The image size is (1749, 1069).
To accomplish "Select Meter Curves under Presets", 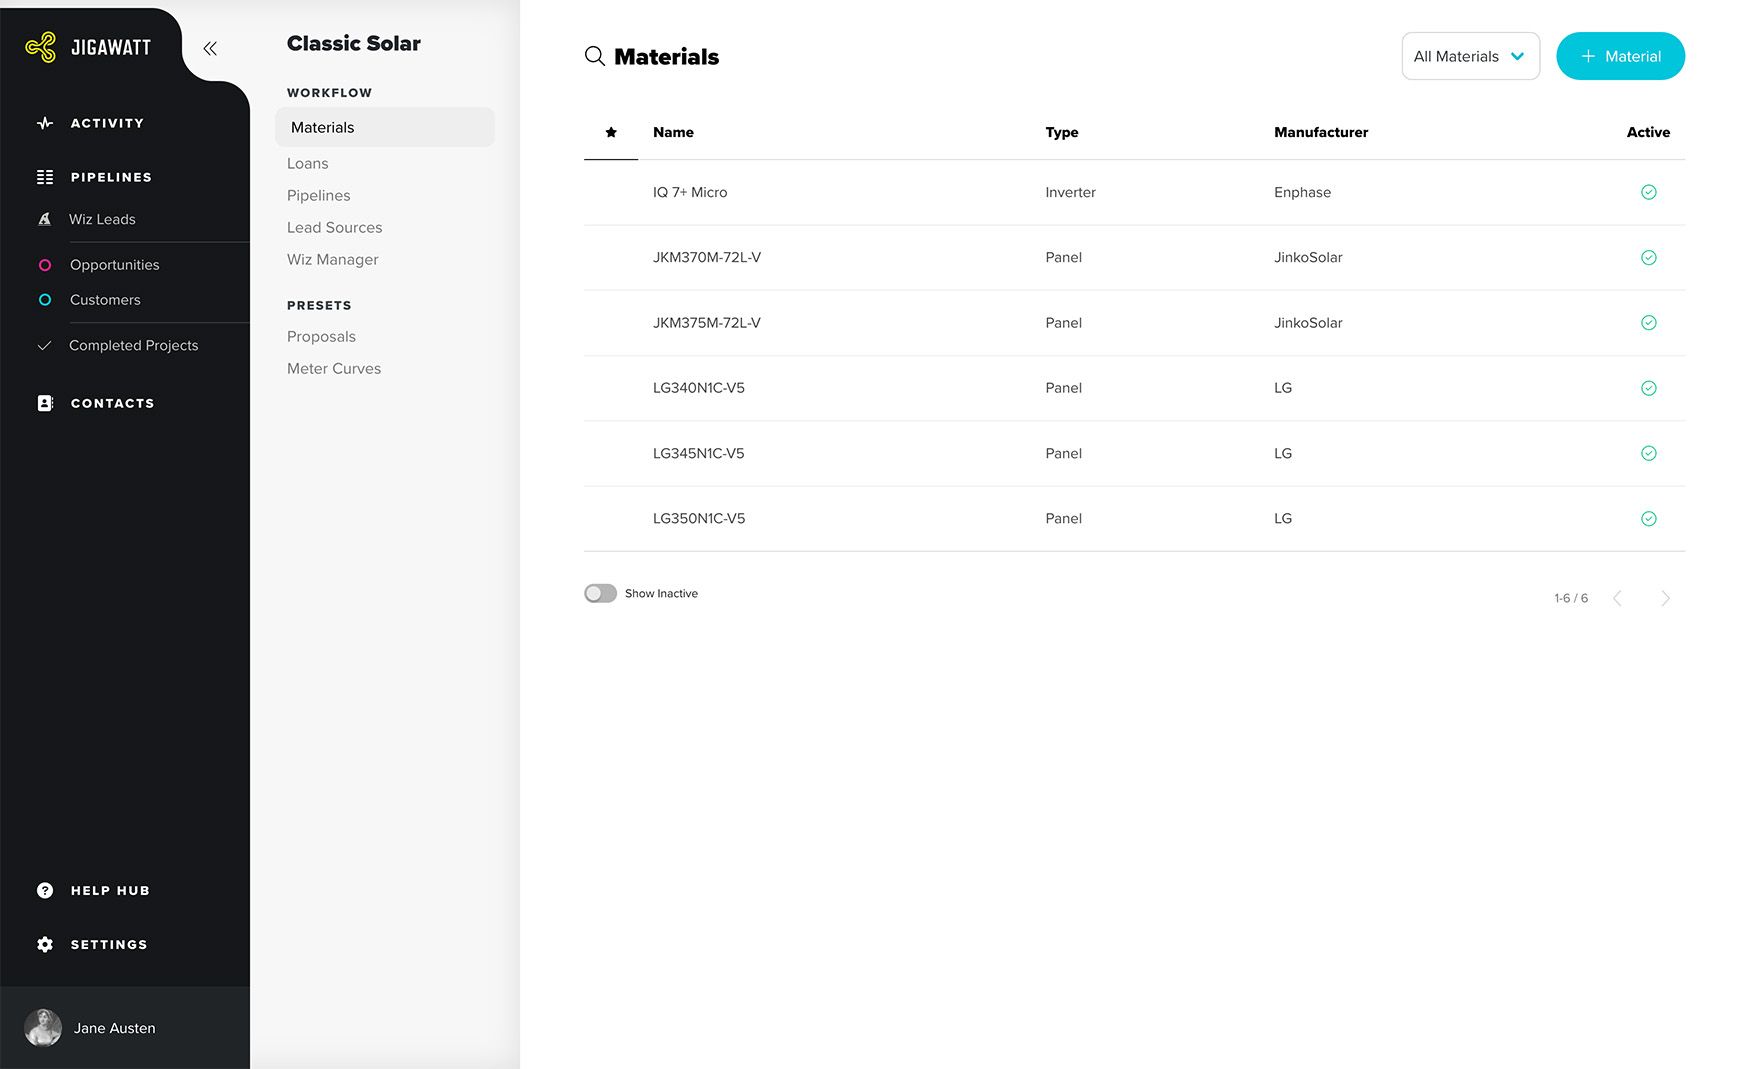I will 334,369.
